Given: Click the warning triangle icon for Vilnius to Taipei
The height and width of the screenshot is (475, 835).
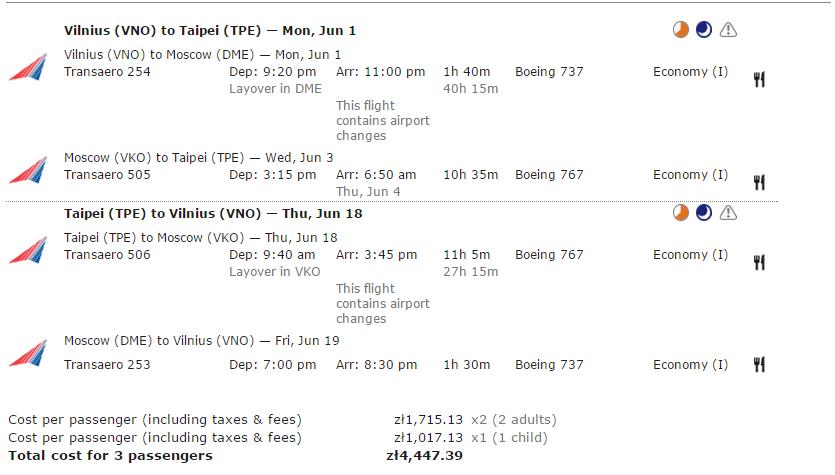Looking at the screenshot, I should click(x=728, y=30).
